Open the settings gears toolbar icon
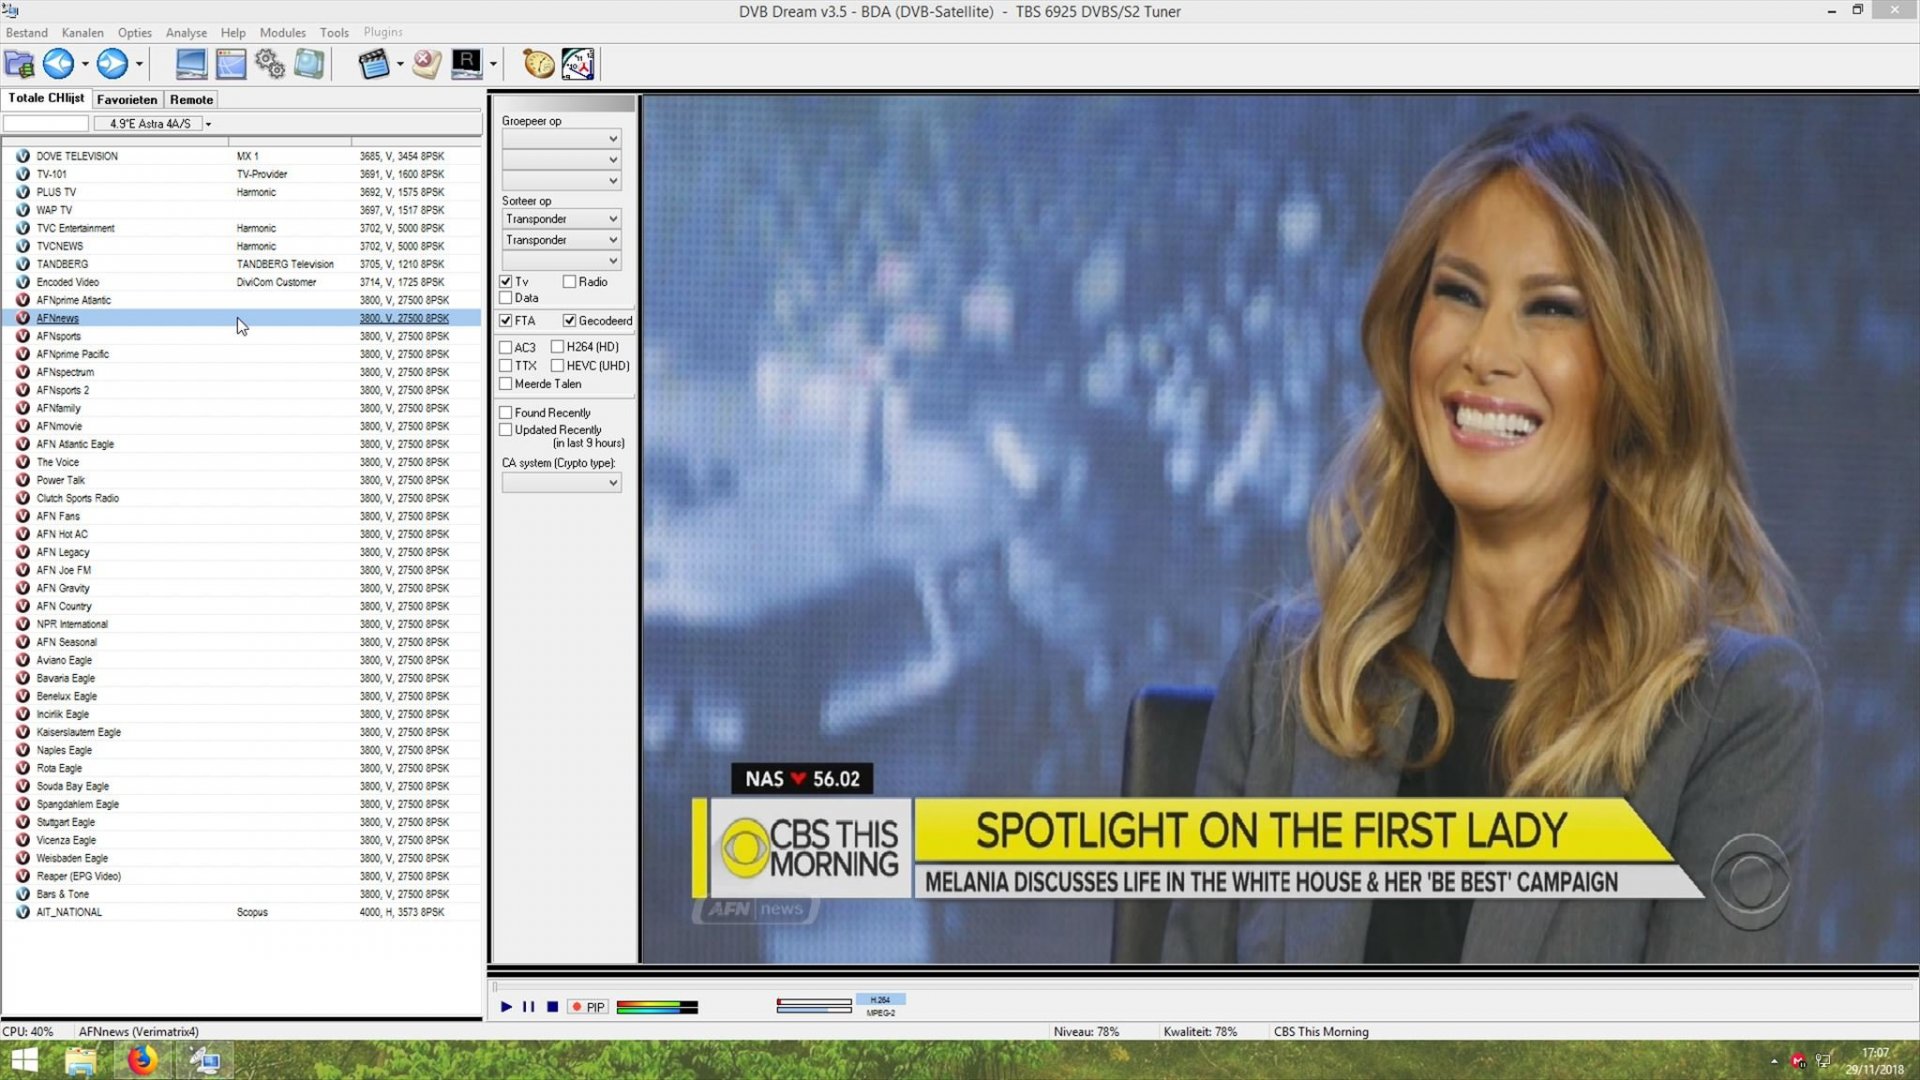This screenshot has height=1080, width=1920. (x=270, y=64)
